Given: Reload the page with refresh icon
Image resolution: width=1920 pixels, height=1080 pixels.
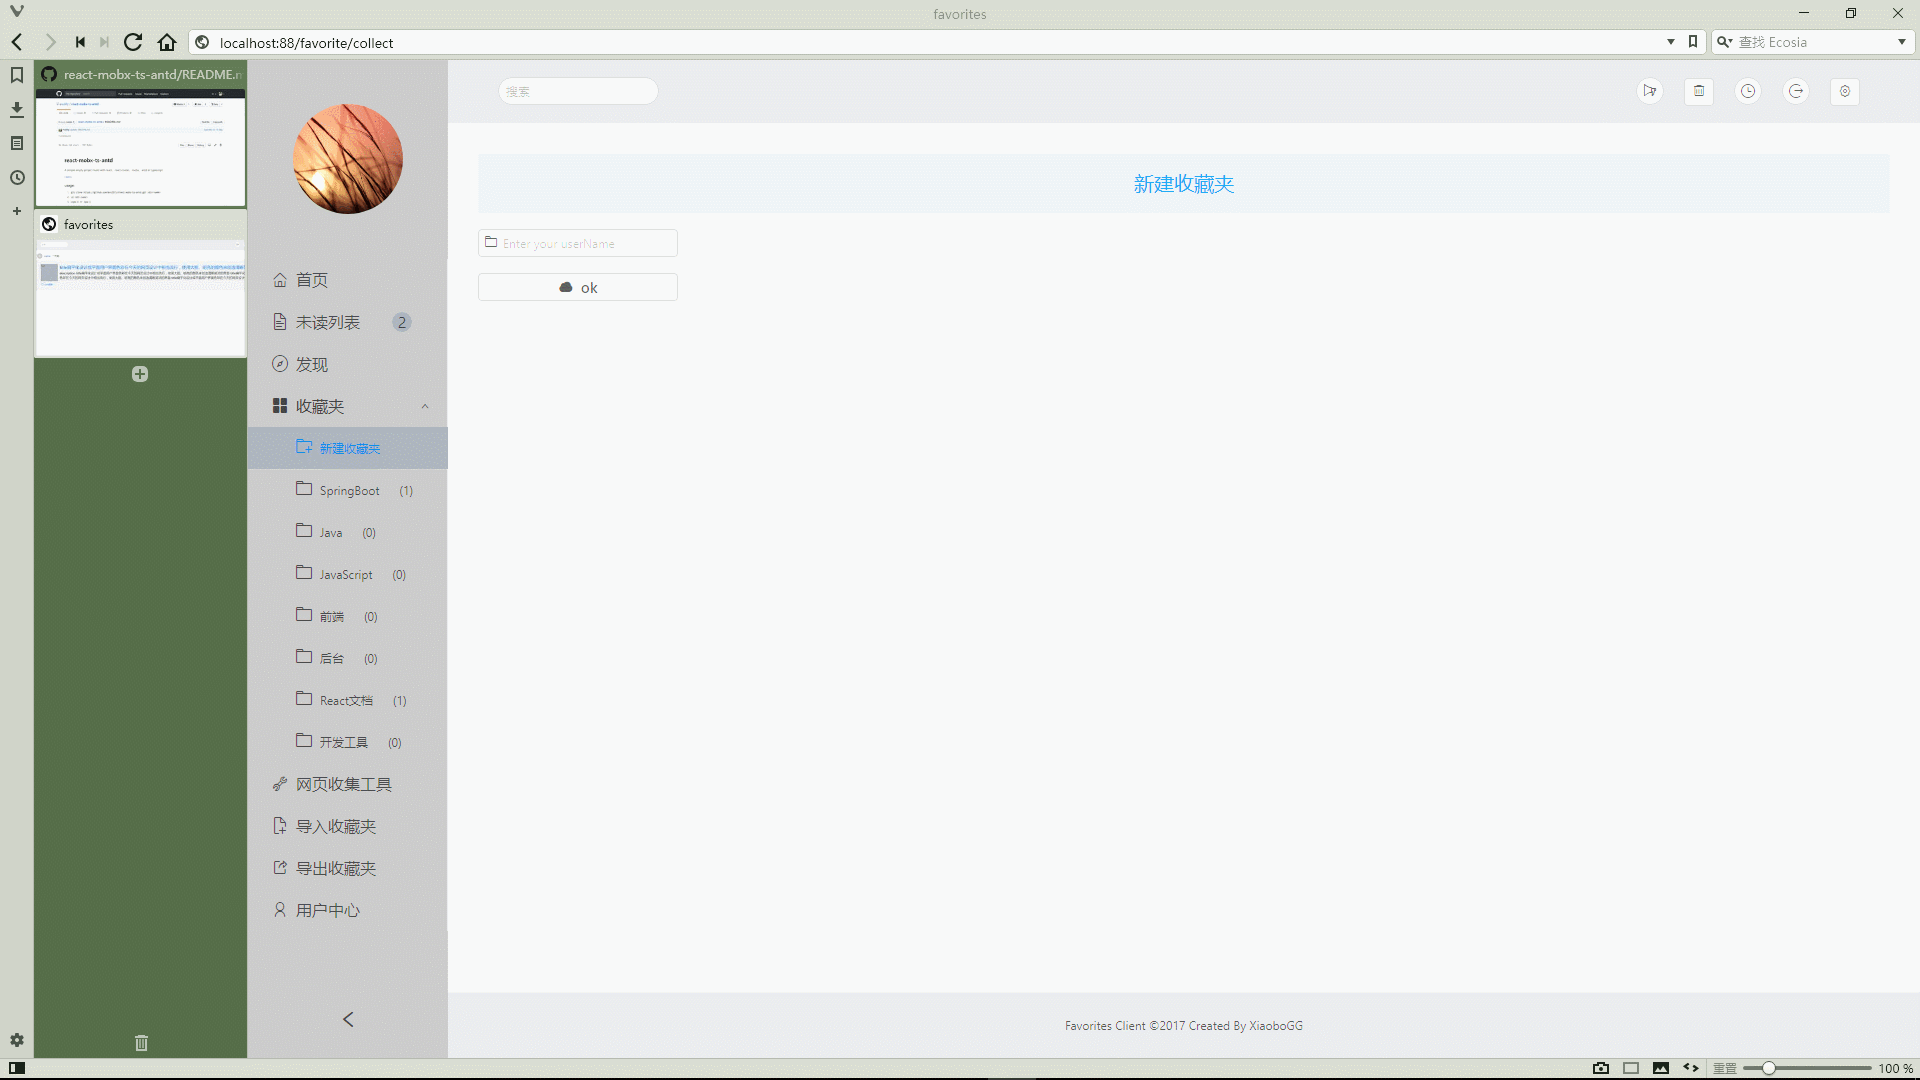Looking at the screenshot, I should click(x=133, y=42).
